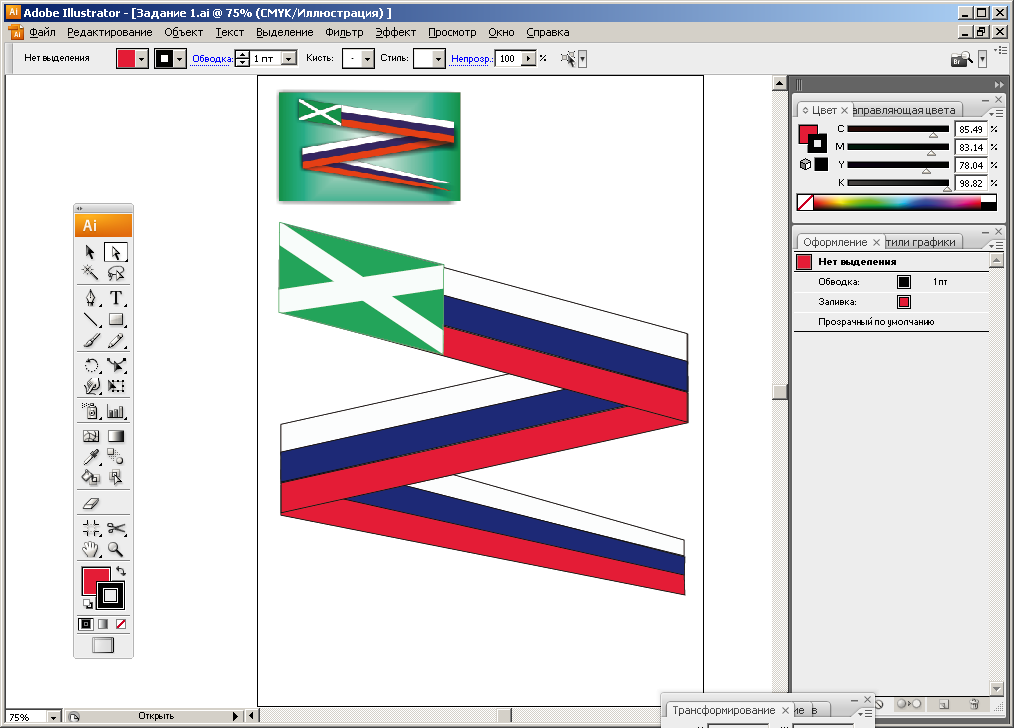Choose the Rectangle tool
Screen dimensions: 1014x728
(x=116, y=319)
